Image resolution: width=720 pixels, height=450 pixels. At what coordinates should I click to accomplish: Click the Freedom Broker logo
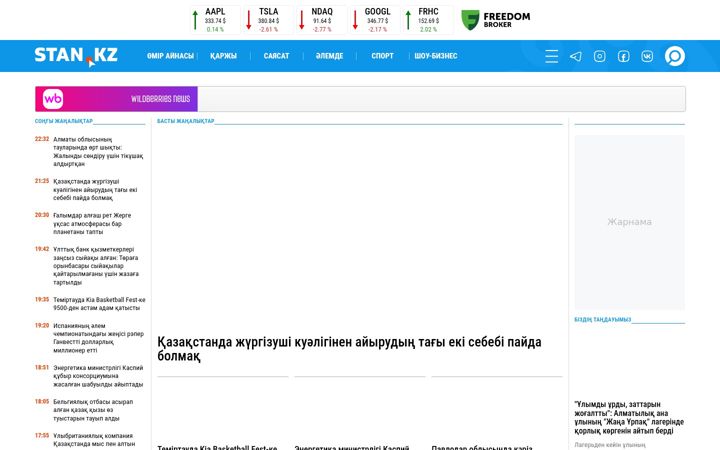point(495,20)
